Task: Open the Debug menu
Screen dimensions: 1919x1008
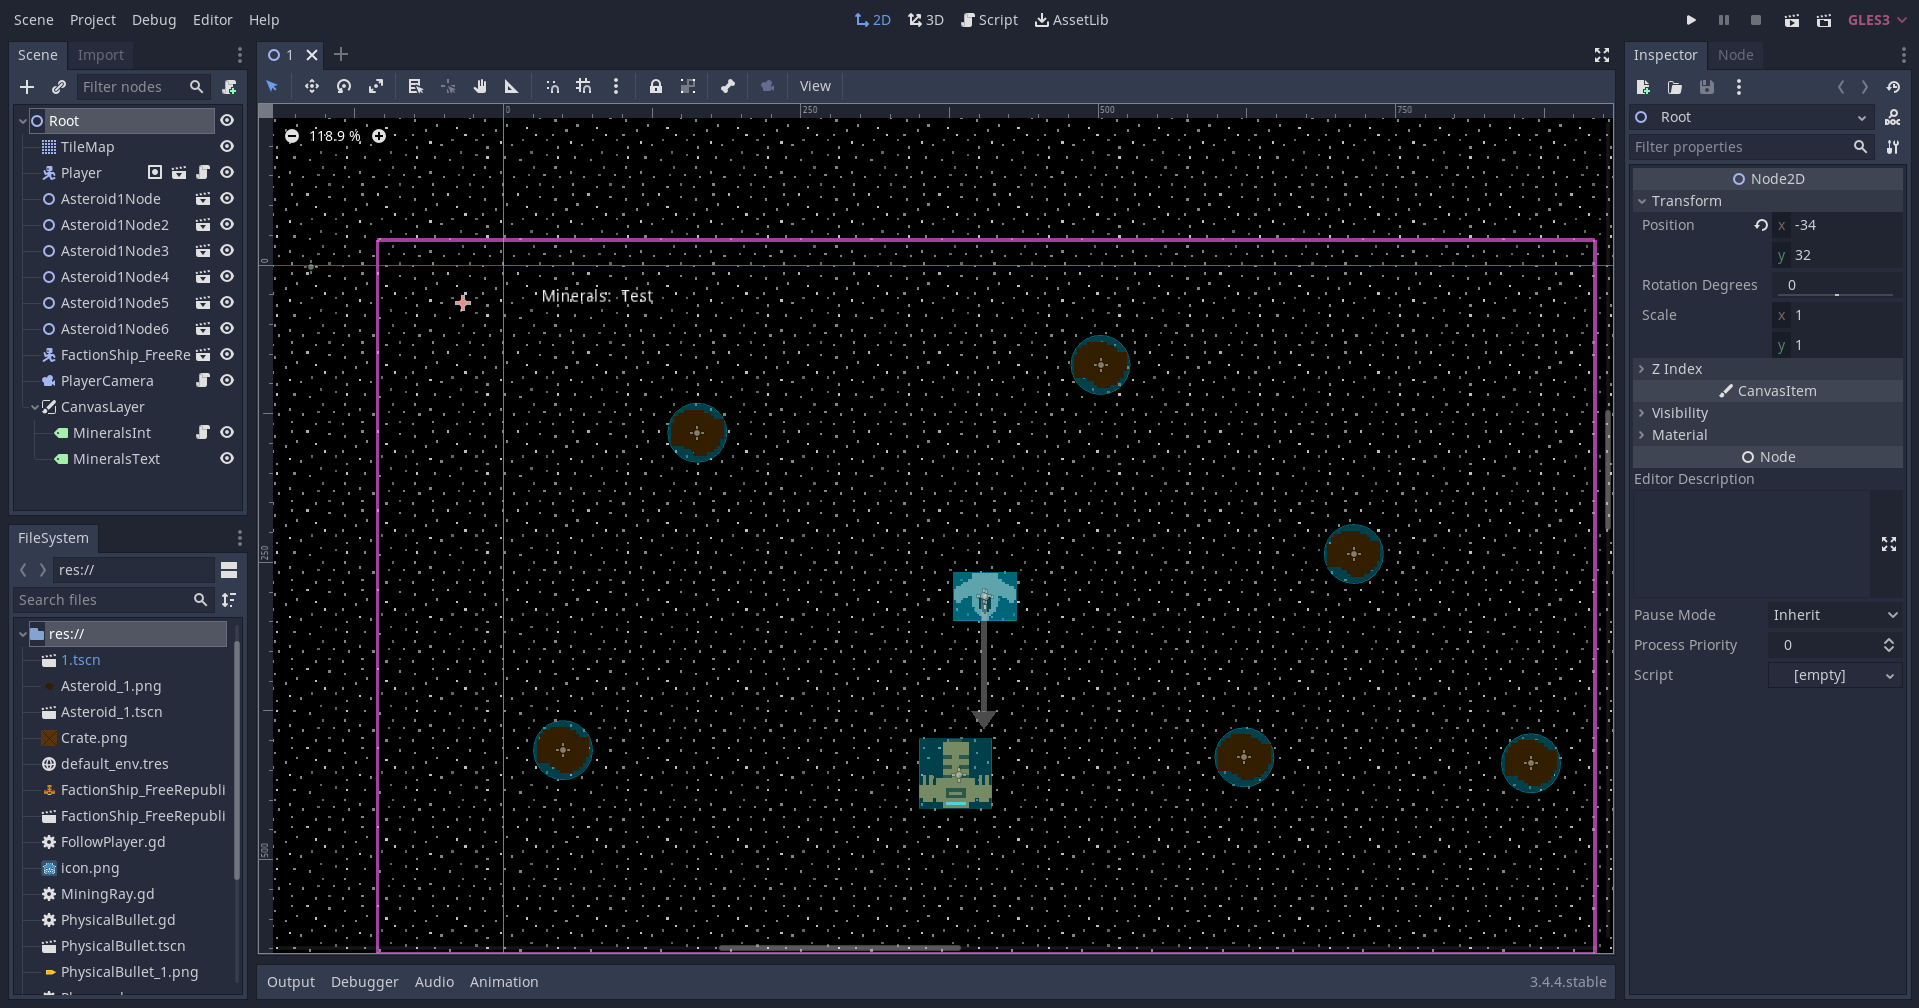Action: click(154, 20)
